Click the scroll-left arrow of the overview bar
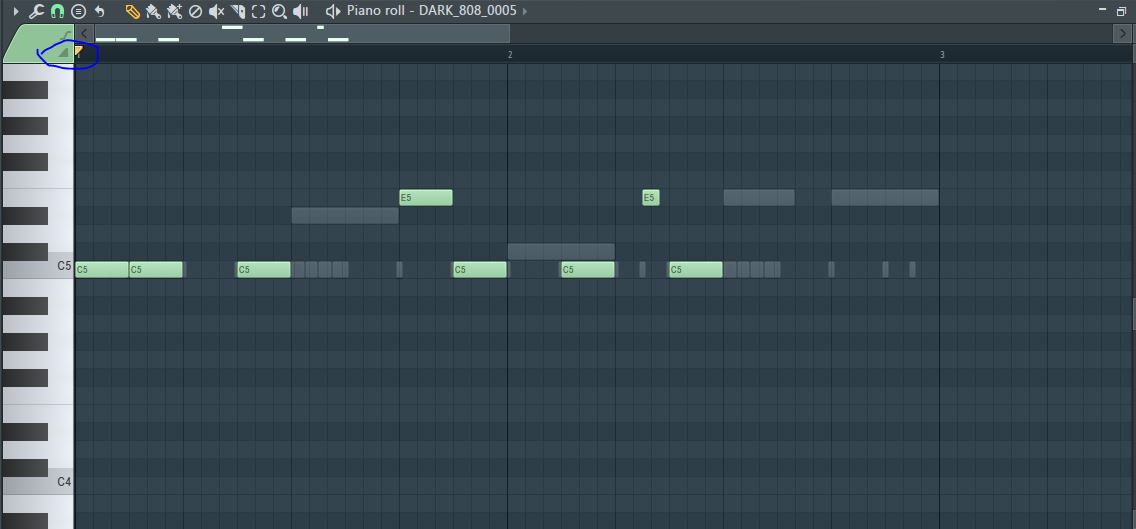The image size is (1136, 529). click(x=85, y=33)
